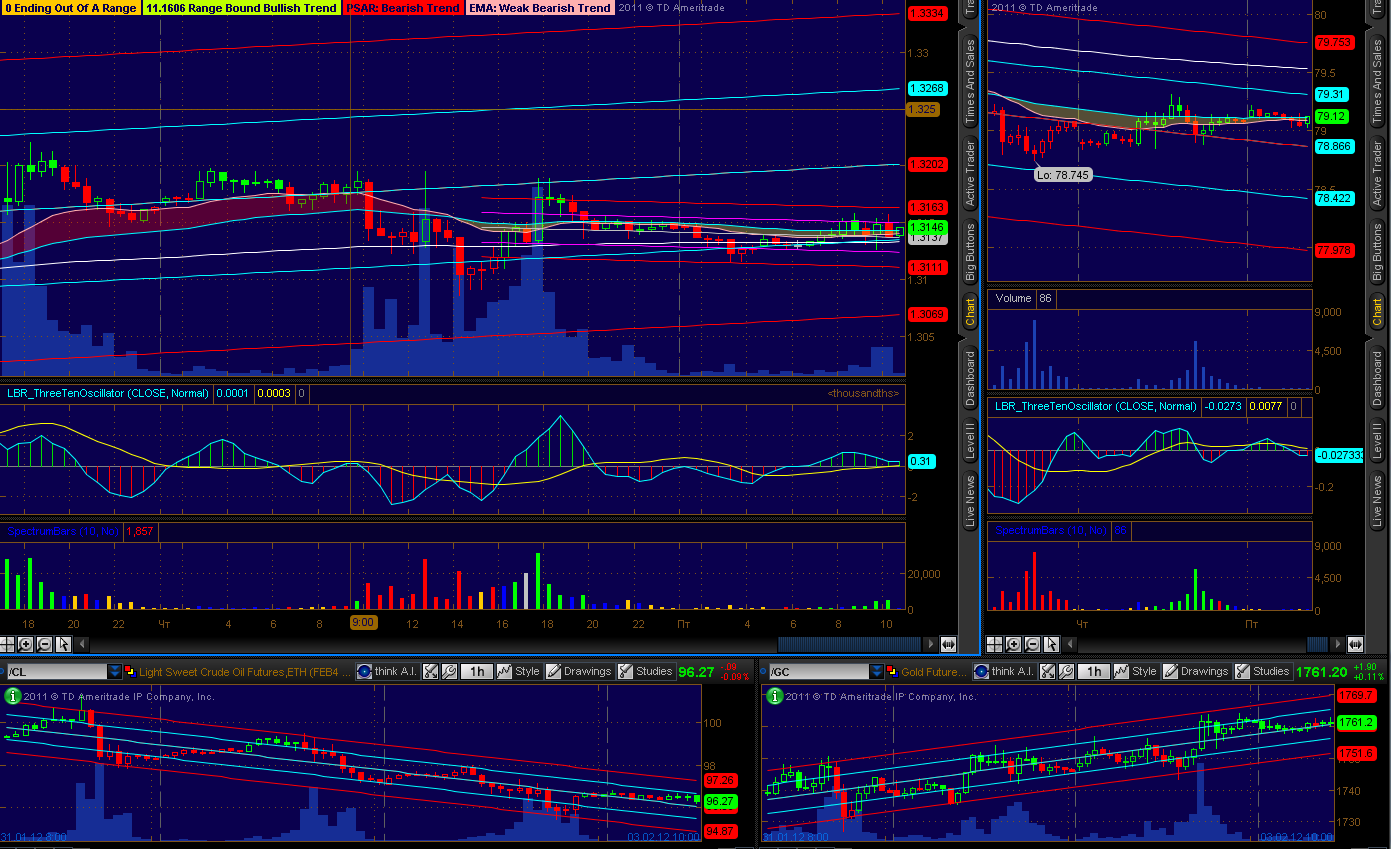The image size is (1391, 849).
Task: Click the color link icon beside /CL symbol
Action: [130, 671]
